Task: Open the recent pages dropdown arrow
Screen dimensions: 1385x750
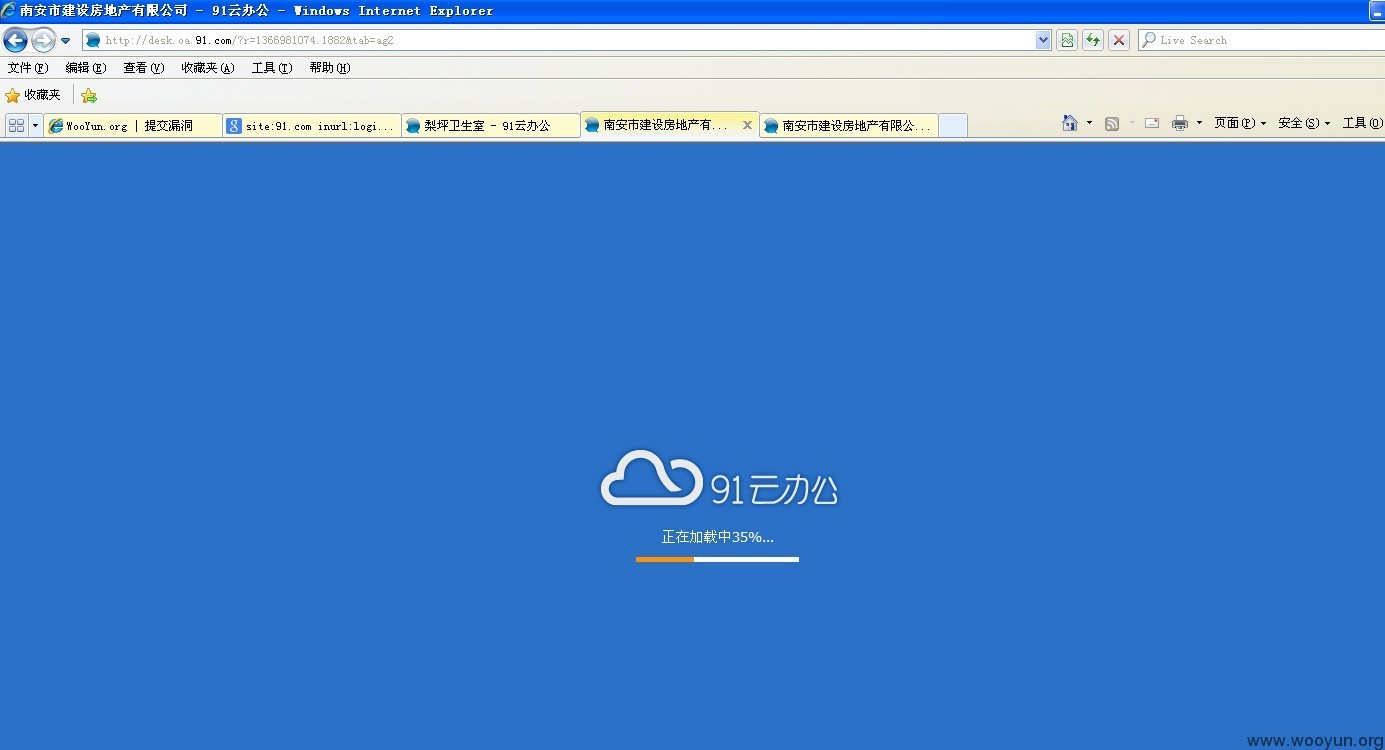Action: [66, 41]
